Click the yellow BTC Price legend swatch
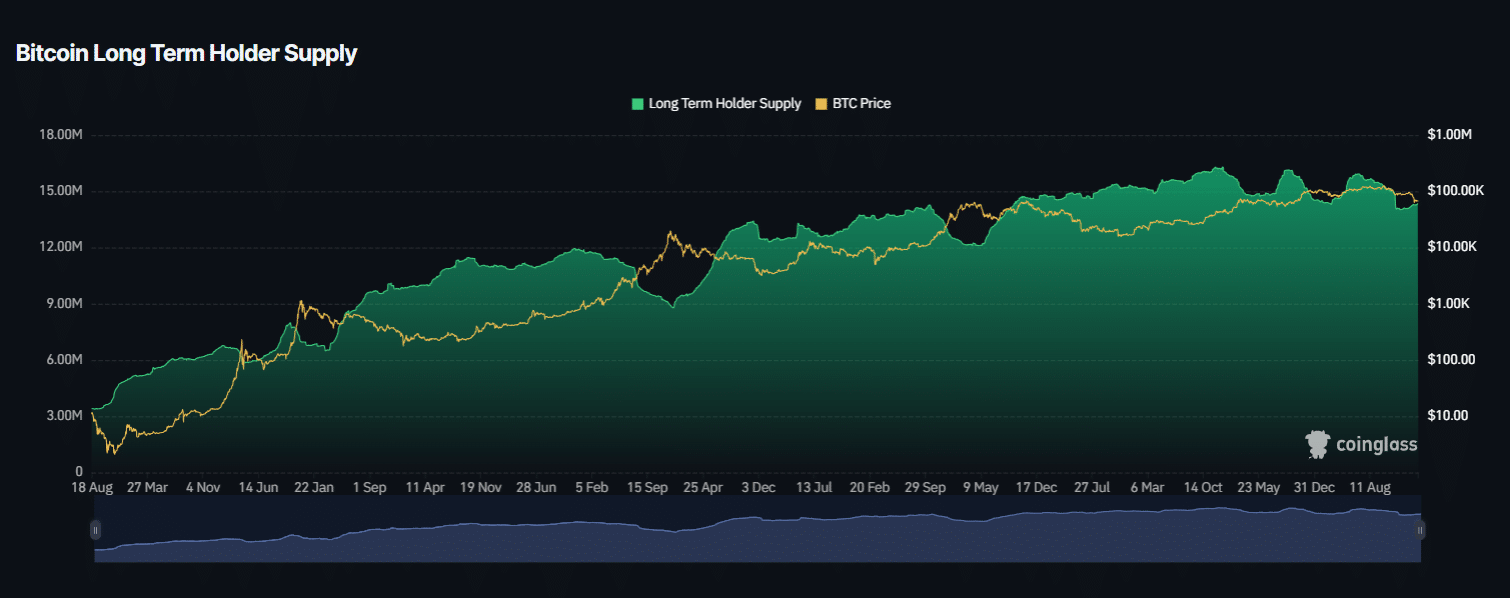 point(822,103)
